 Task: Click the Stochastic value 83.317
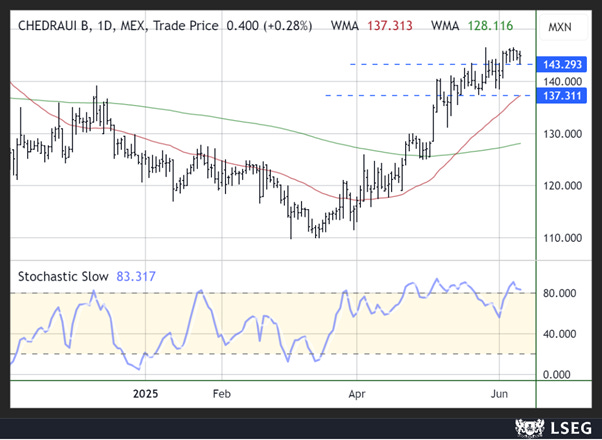tap(136, 276)
